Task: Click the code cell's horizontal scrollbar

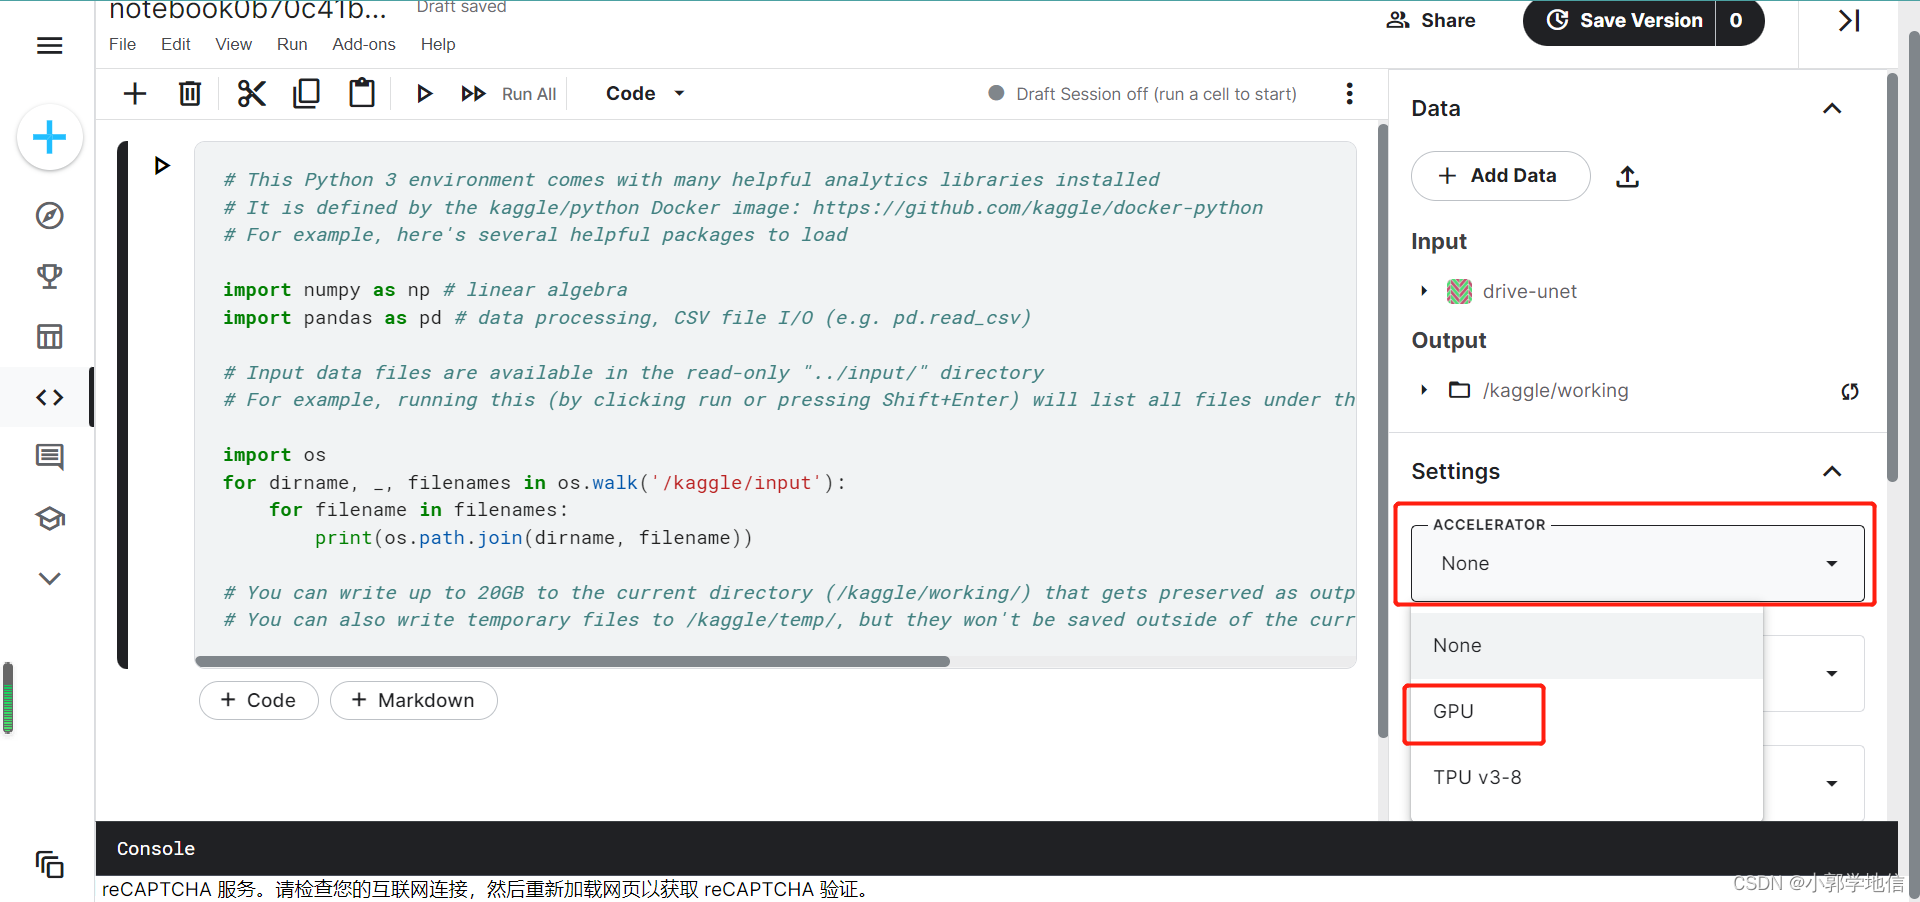Action: tap(572, 661)
